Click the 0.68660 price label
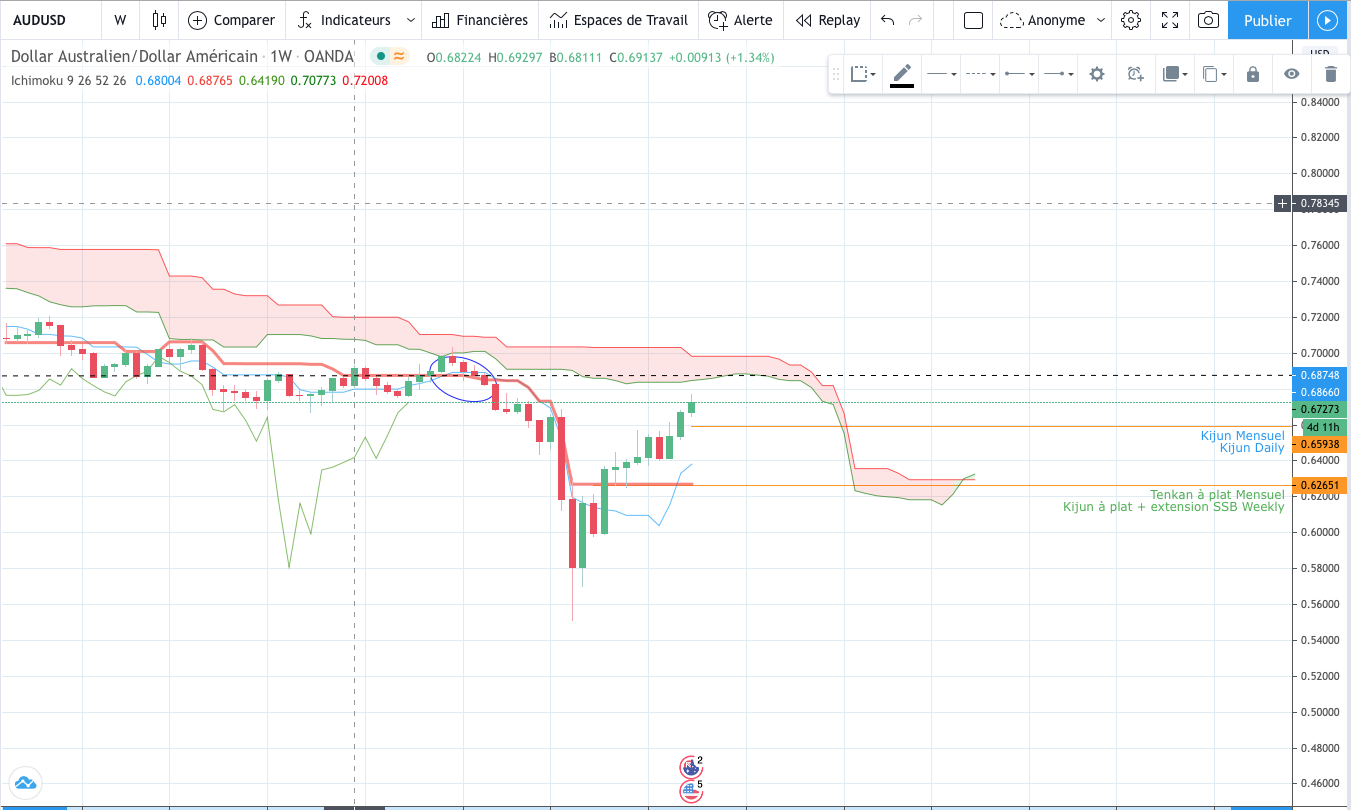The image size is (1351, 810). coord(1320,391)
